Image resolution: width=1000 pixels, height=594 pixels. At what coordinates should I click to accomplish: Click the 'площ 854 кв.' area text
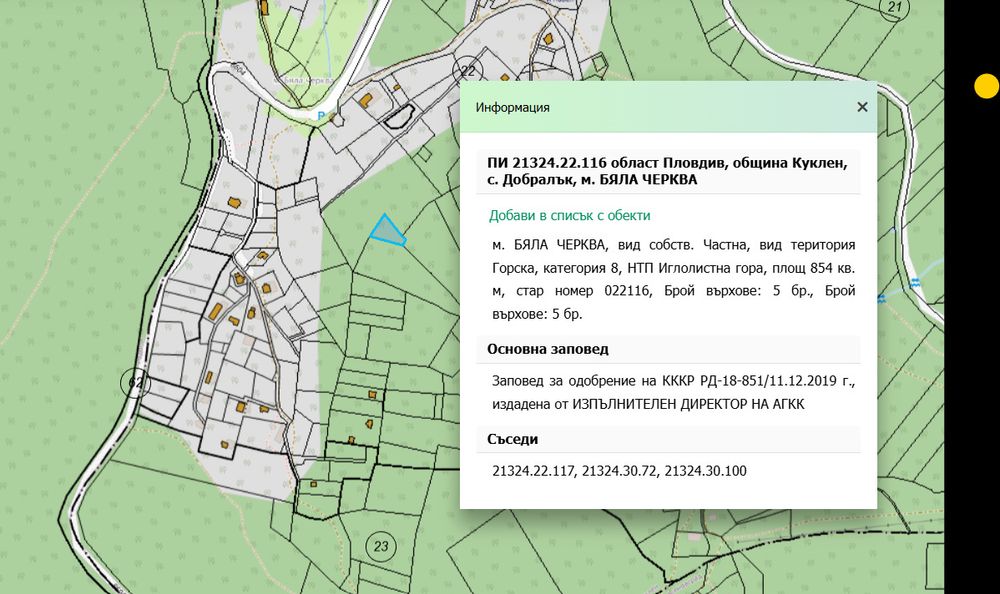point(812,268)
